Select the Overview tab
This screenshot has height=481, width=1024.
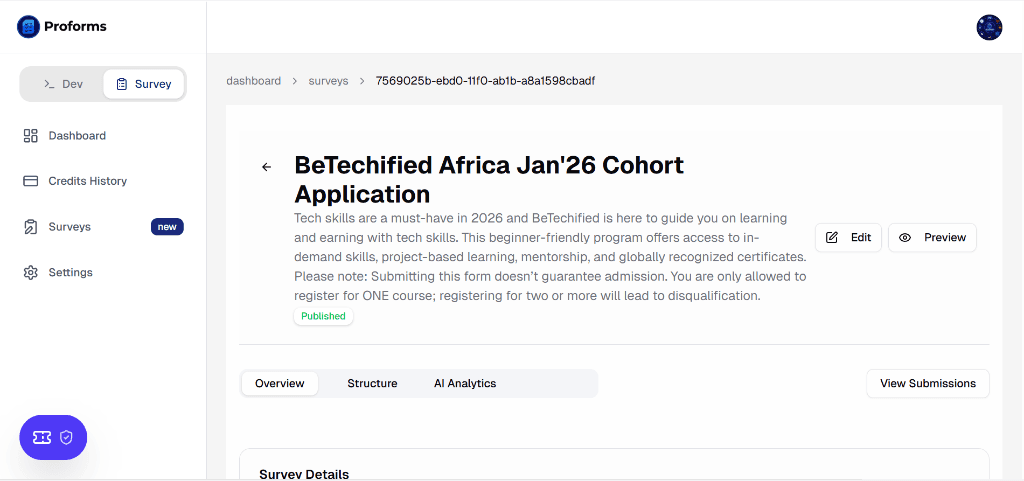click(279, 383)
